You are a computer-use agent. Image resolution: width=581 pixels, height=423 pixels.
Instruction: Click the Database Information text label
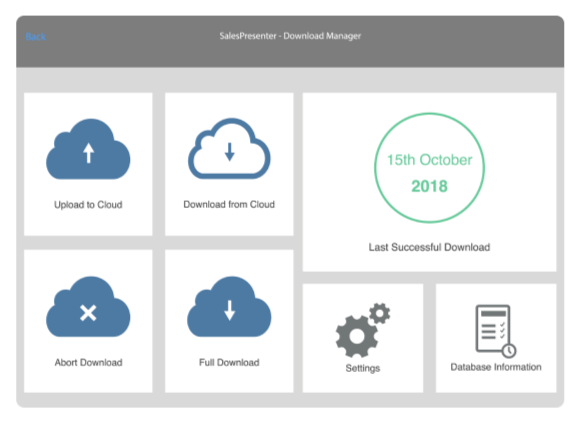pyautogui.click(x=496, y=367)
